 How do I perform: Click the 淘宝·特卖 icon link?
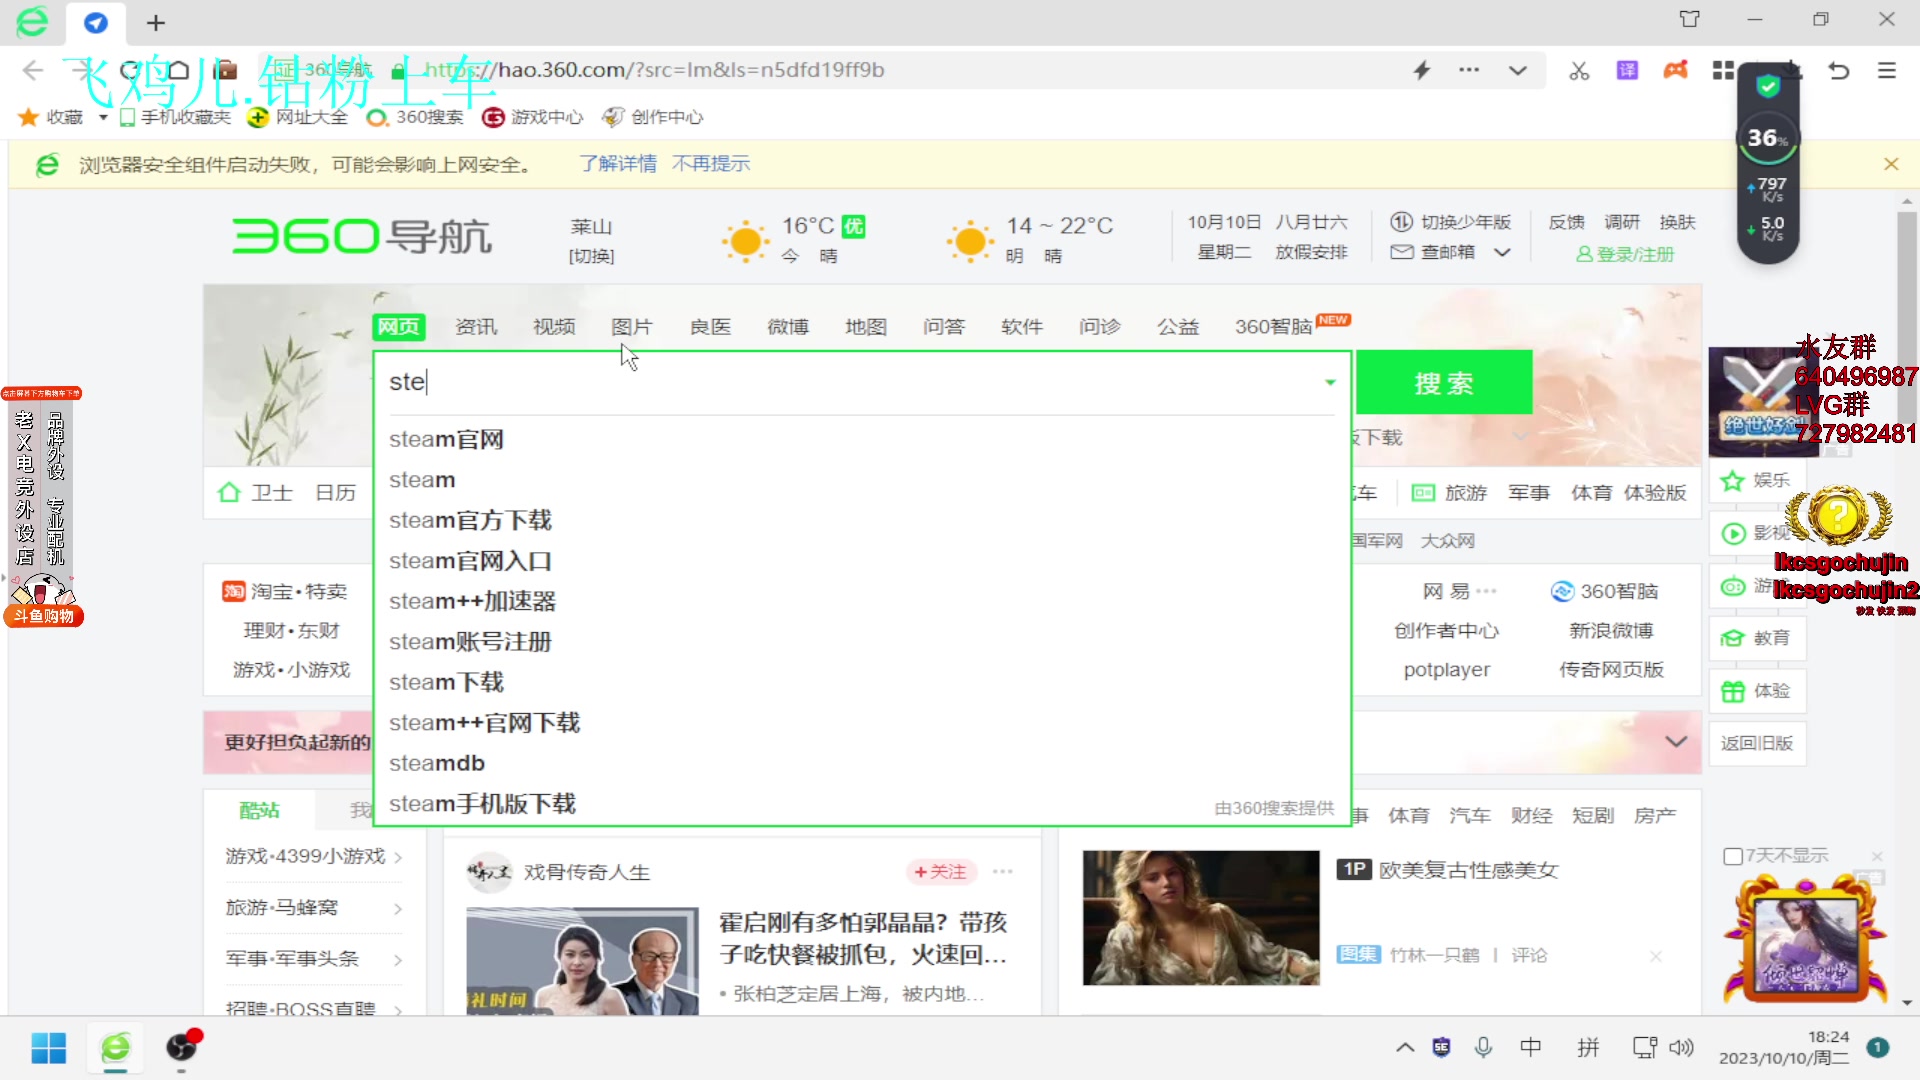tap(233, 592)
